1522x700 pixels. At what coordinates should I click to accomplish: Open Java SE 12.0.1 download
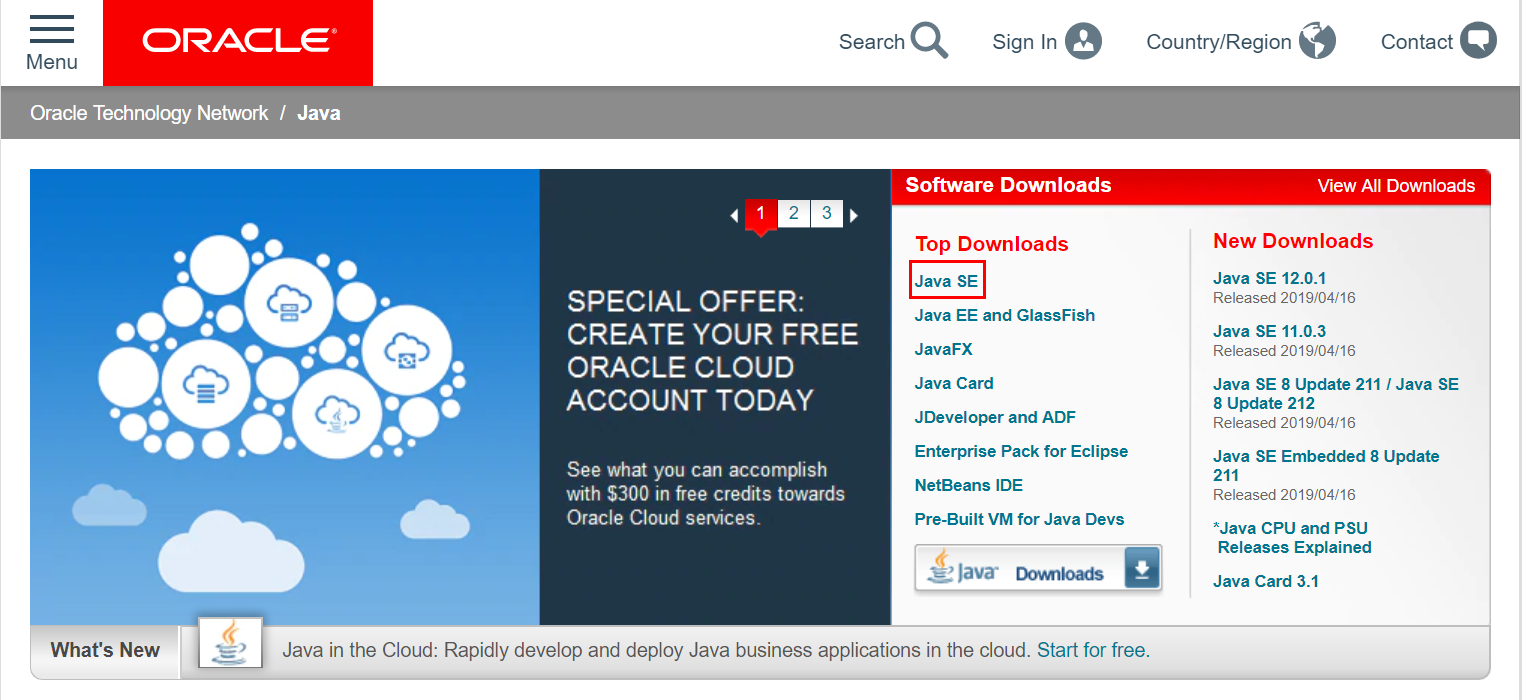1269,278
